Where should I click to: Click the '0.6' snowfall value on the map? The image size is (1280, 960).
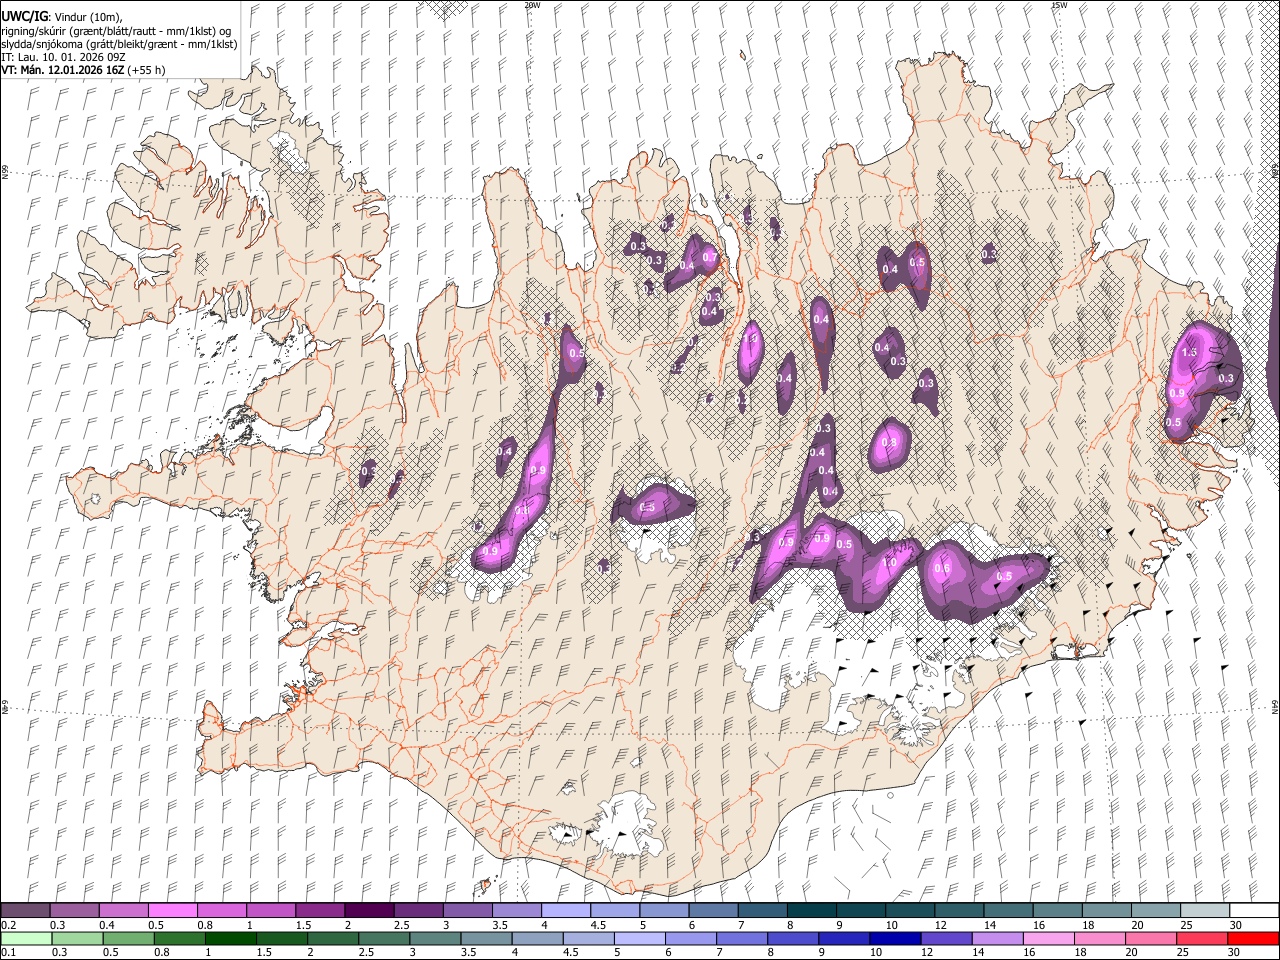pyautogui.click(x=941, y=569)
